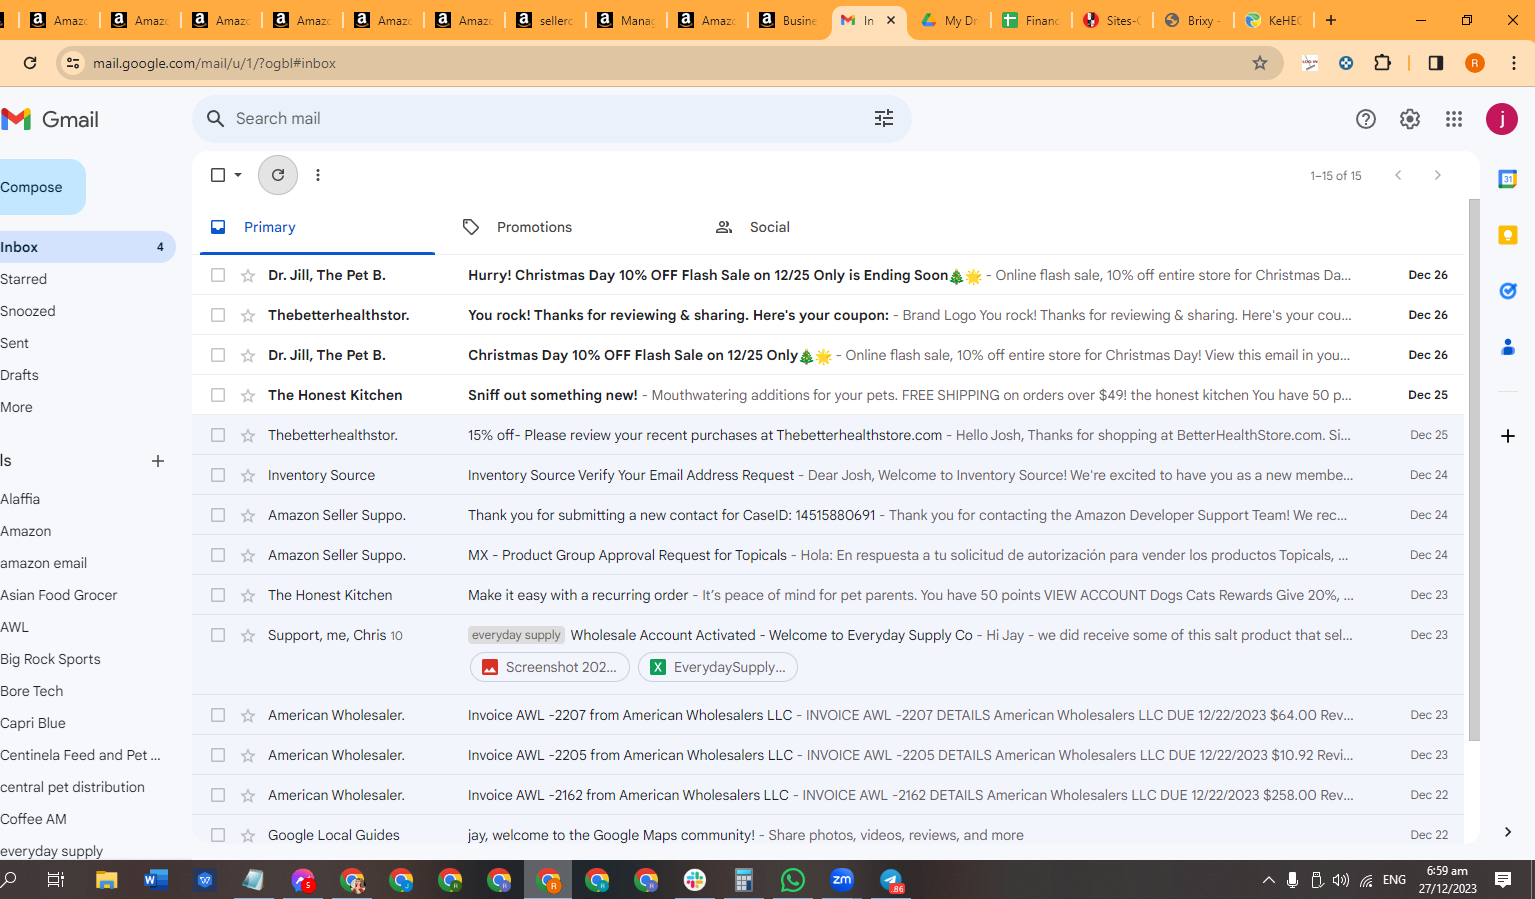Viewport: 1535px width, 899px height.
Task: Open WhatsApp from the taskbar
Action: tap(793, 880)
